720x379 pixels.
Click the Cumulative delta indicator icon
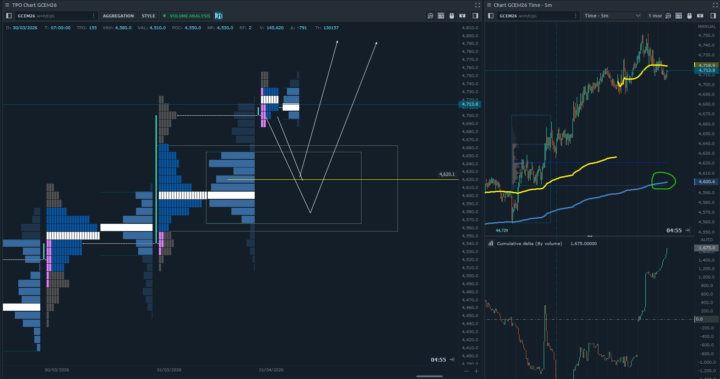click(x=490, y=243)
